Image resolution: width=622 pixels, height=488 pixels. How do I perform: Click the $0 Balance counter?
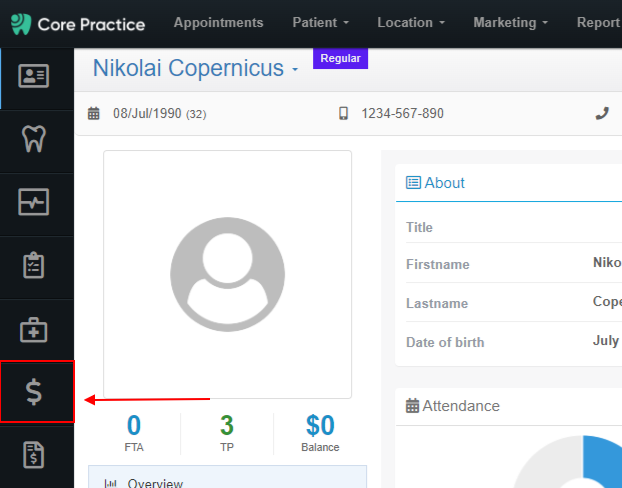pos(320,433)
